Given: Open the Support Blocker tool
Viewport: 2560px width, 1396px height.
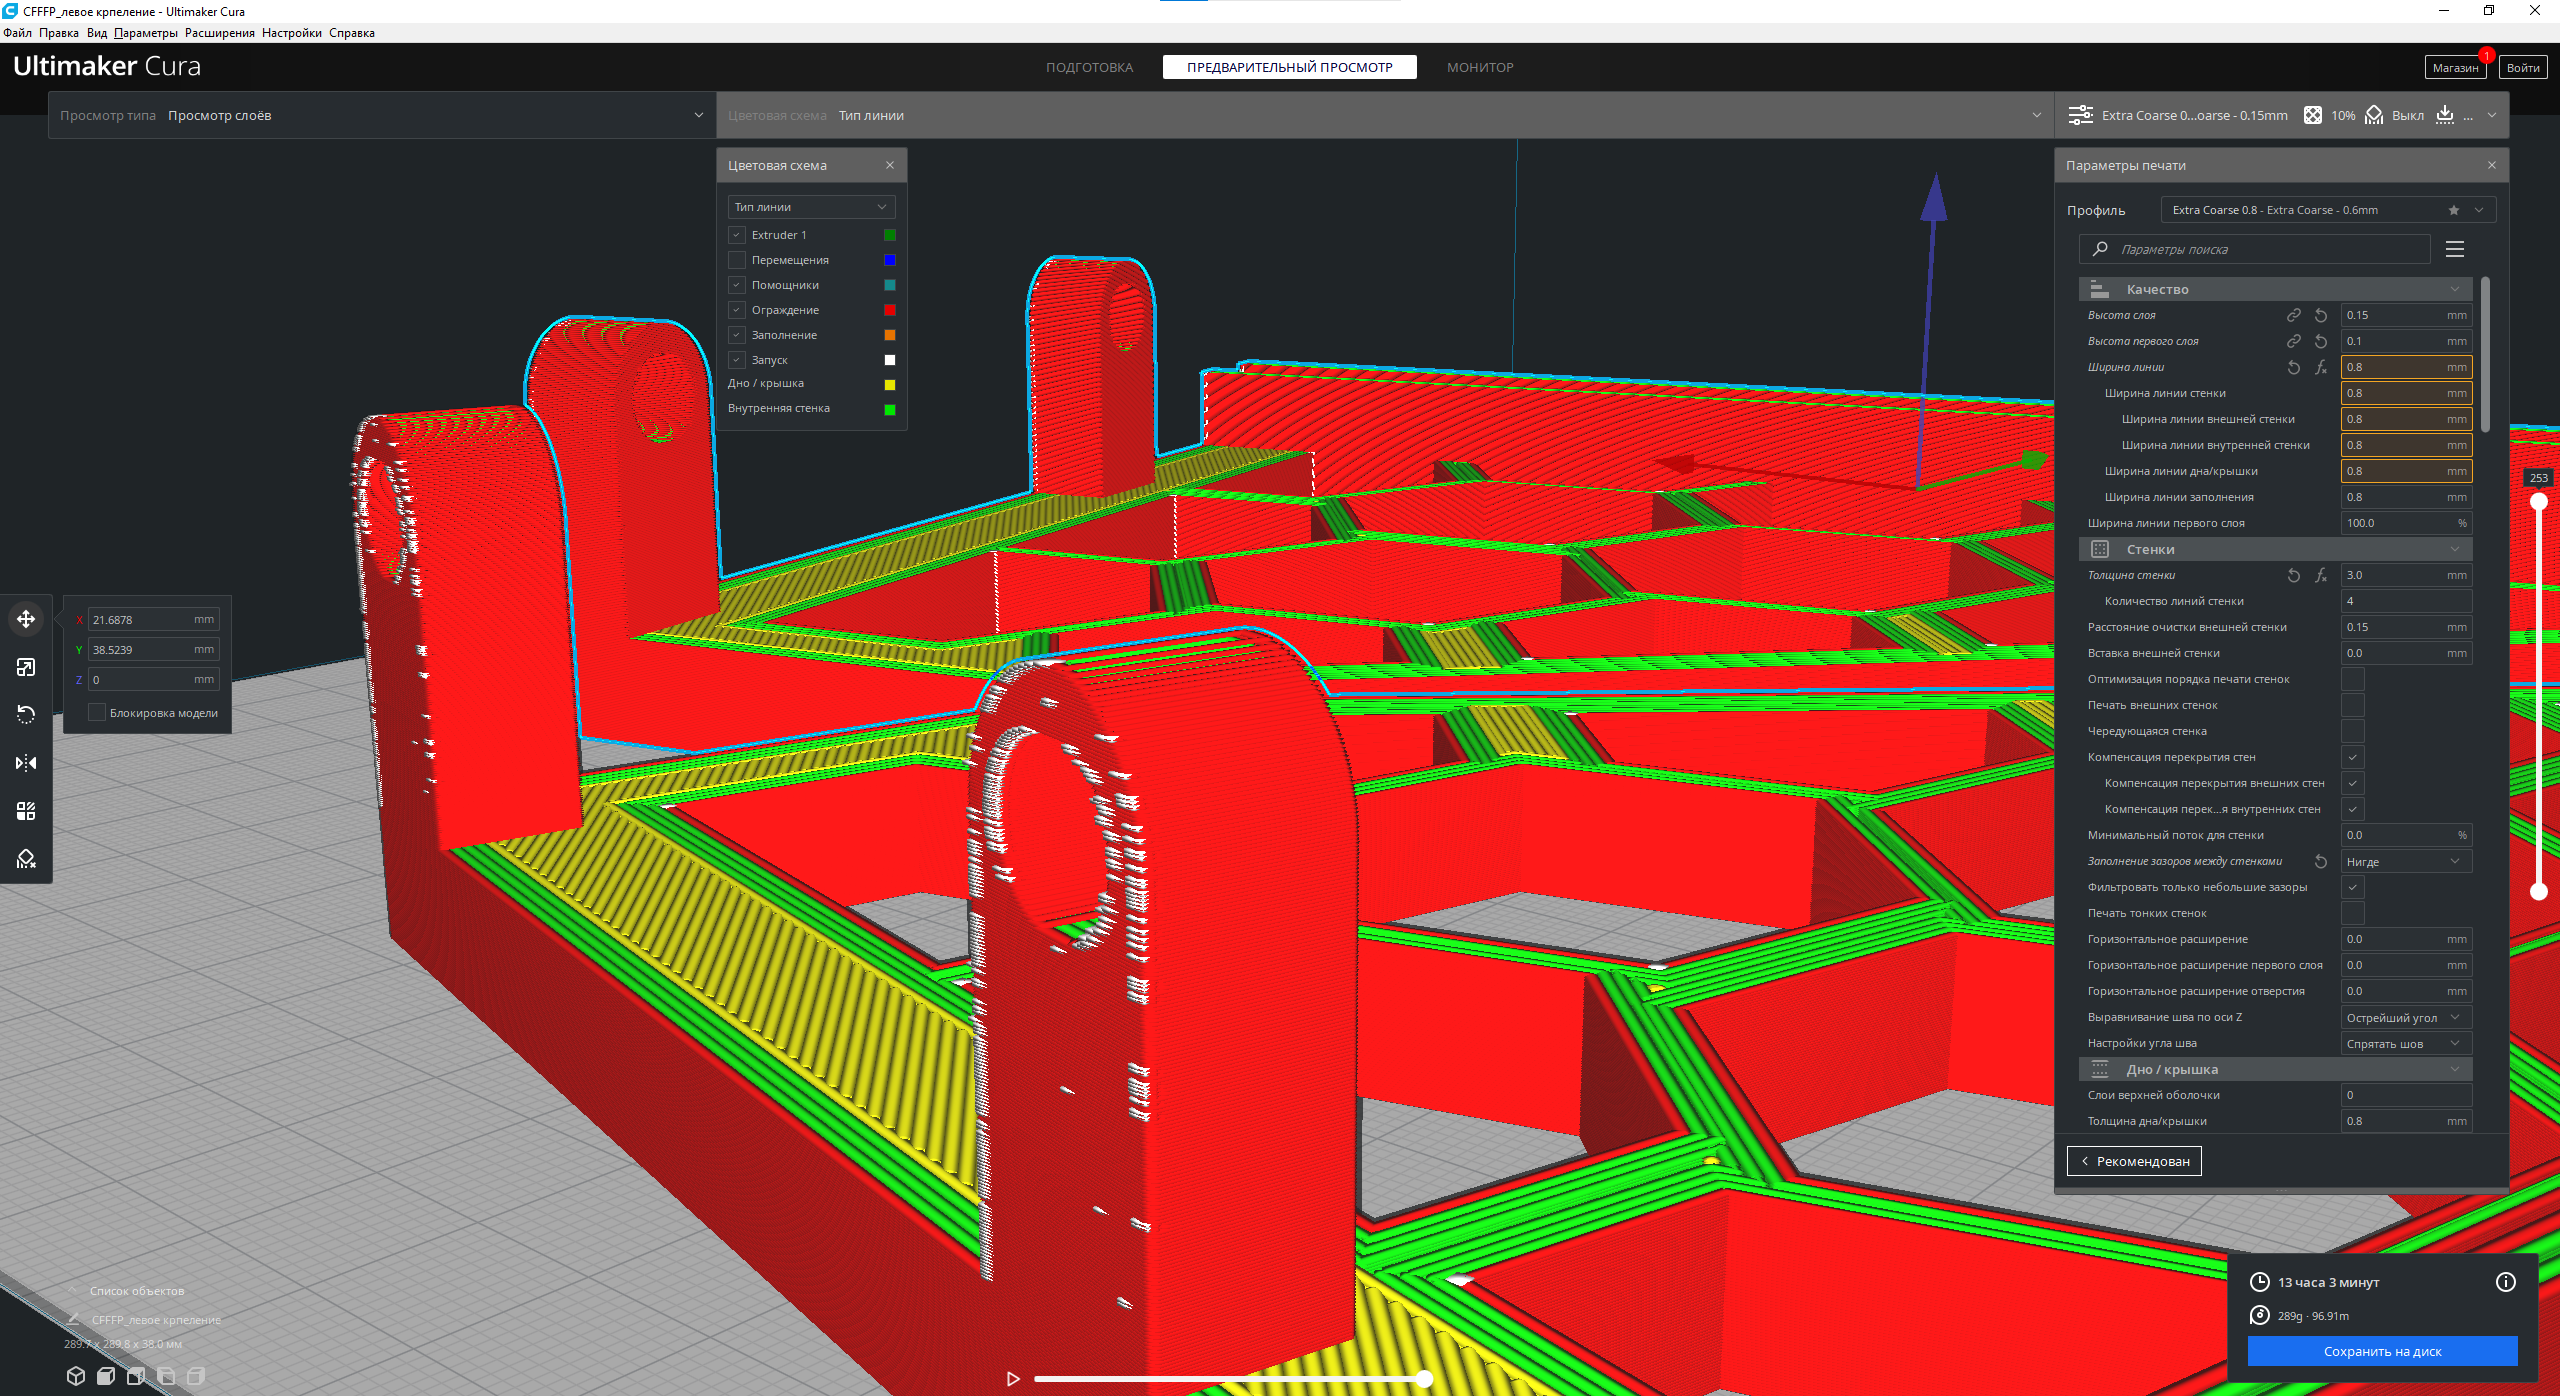Looking at the screenshot, I should click(26, 859).
